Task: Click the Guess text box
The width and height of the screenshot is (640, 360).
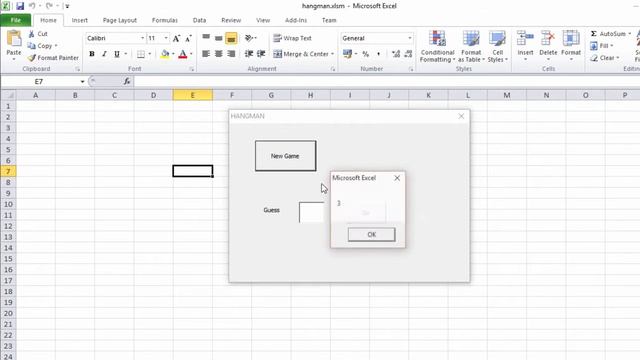Action: click(312, 212)
